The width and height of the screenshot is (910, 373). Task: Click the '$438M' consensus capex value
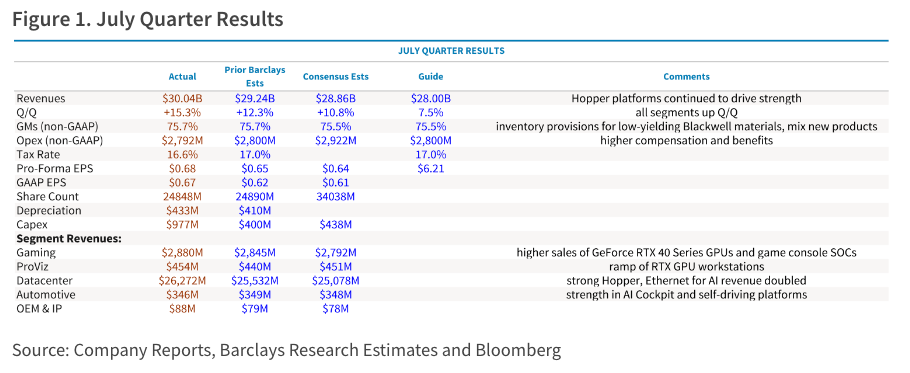(335, 224)
